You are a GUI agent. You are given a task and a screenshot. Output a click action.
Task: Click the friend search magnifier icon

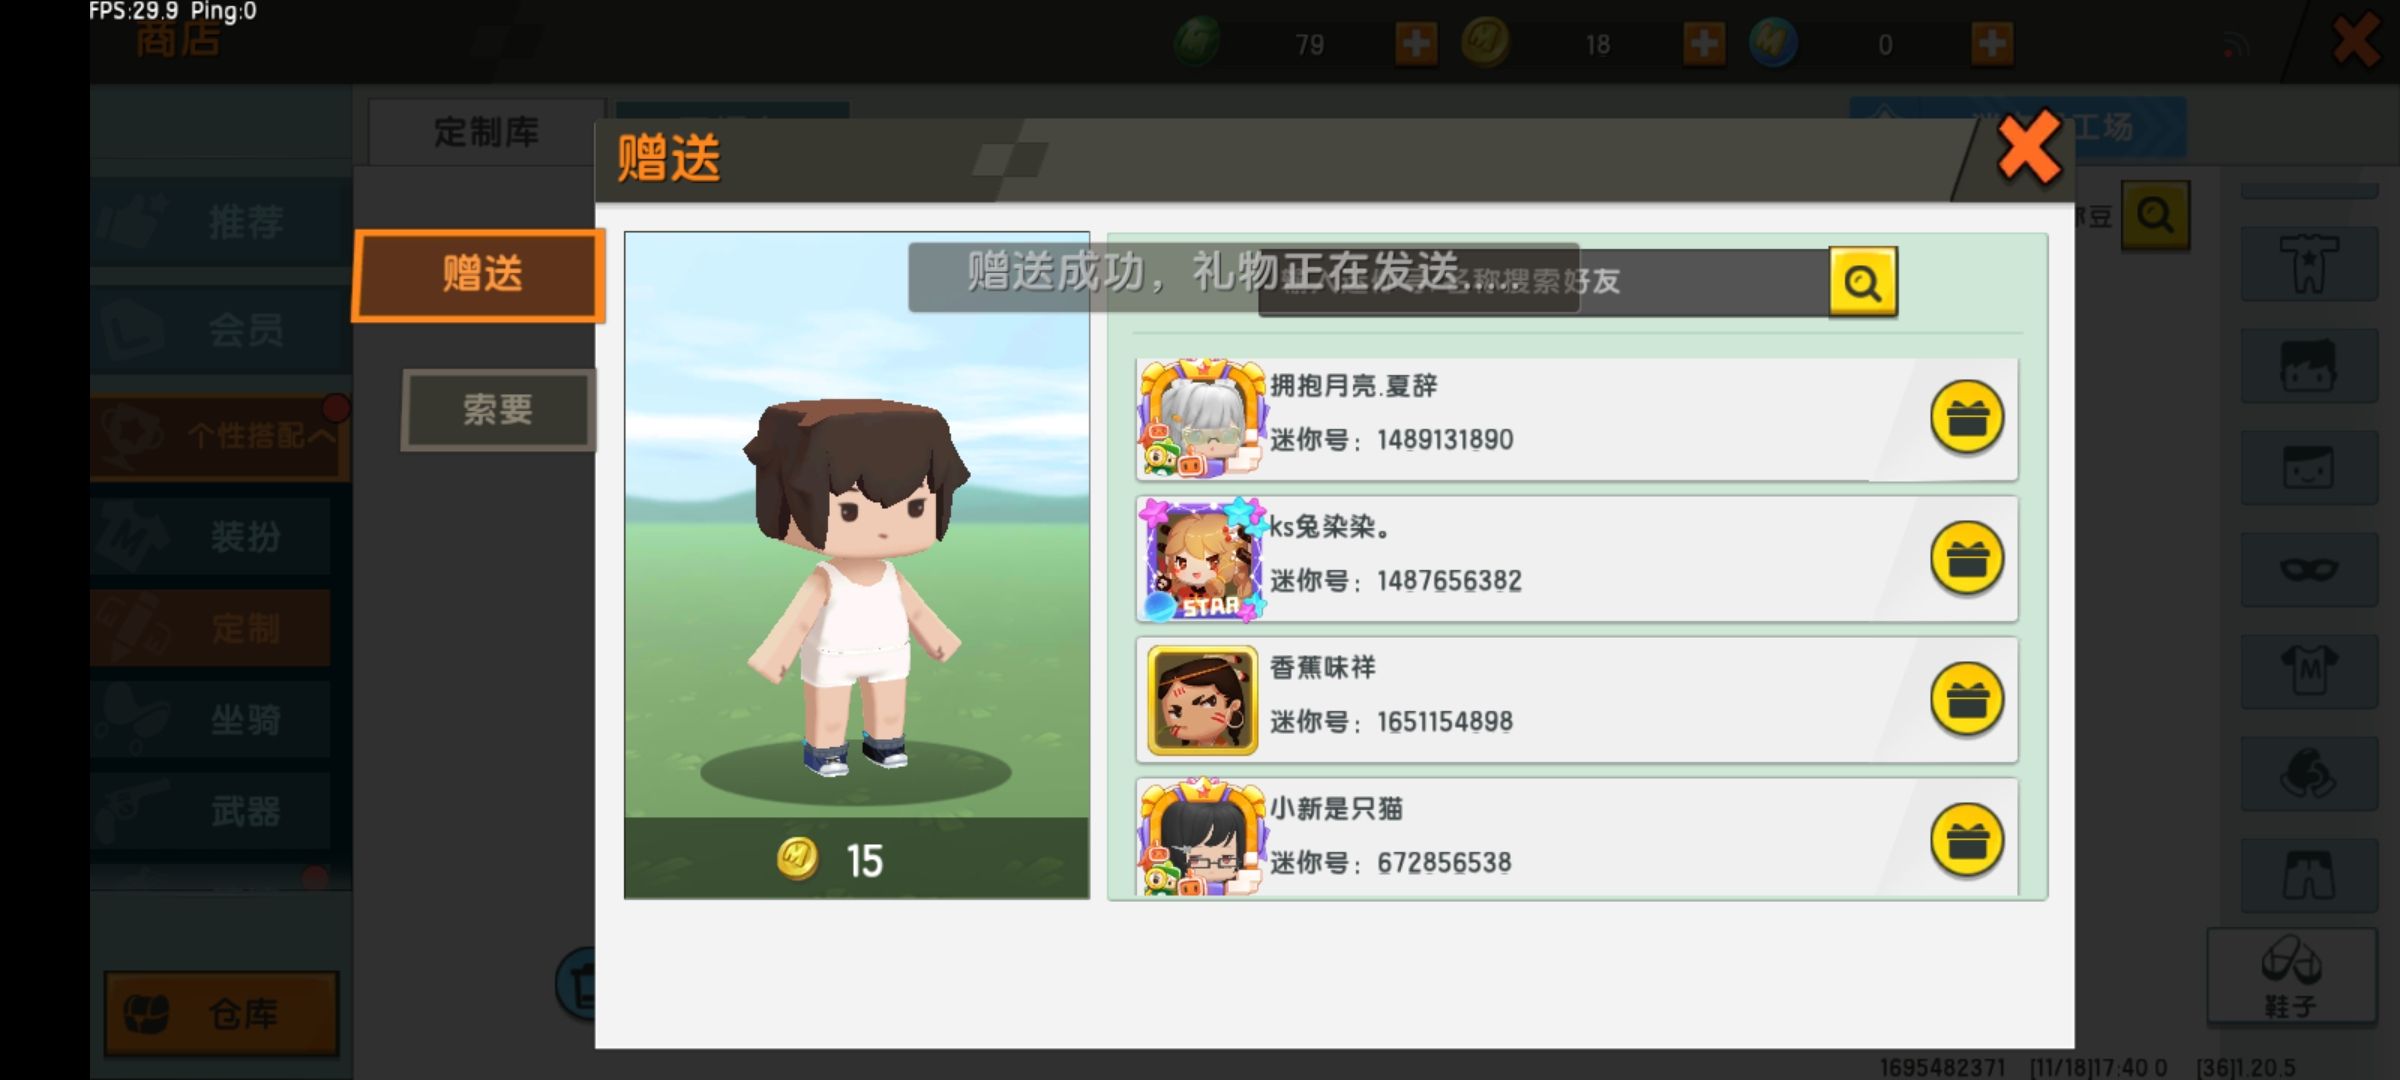pos(1862,282)
